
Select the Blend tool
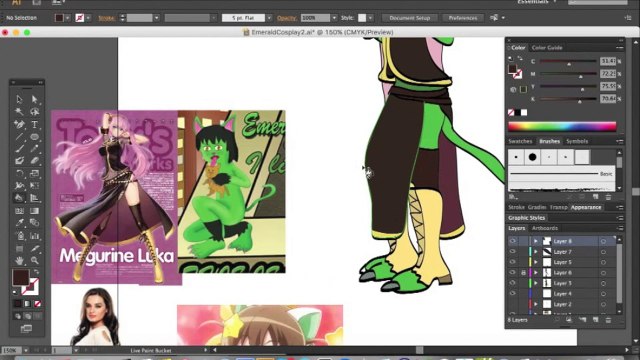34,223
